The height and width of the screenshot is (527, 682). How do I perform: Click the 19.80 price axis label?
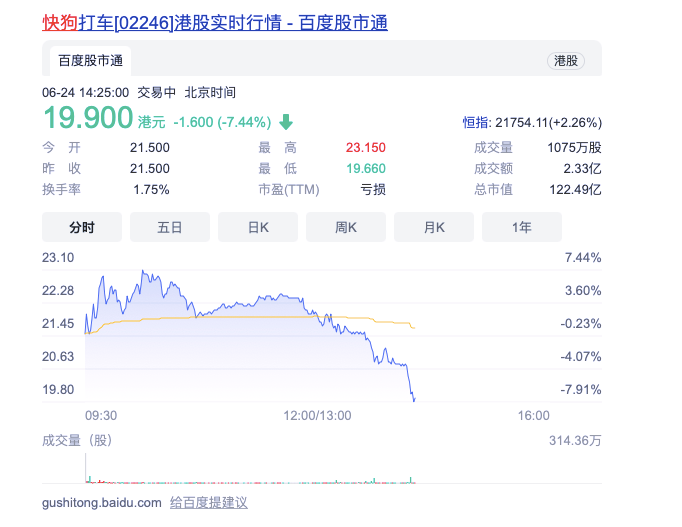point(58,390)
